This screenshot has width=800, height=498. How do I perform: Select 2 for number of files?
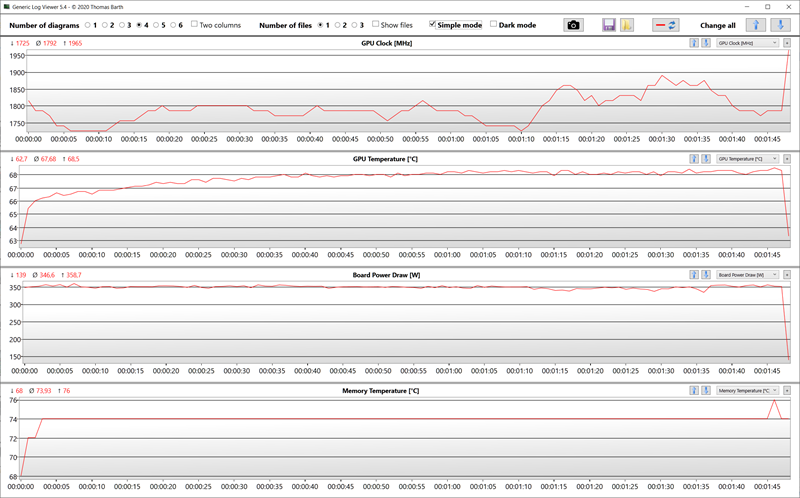pyautogui.click(x=337, y=25)
